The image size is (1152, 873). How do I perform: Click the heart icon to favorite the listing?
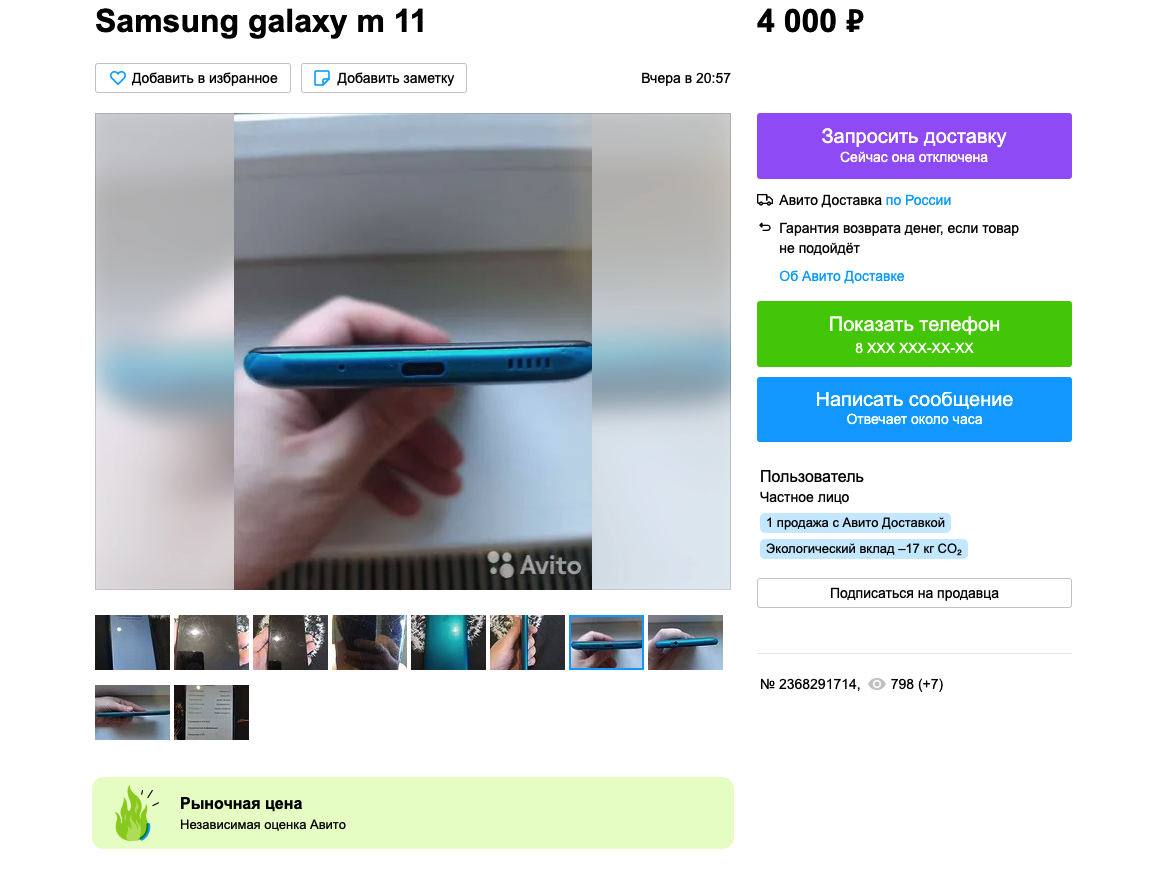click(x=118, y=78)
